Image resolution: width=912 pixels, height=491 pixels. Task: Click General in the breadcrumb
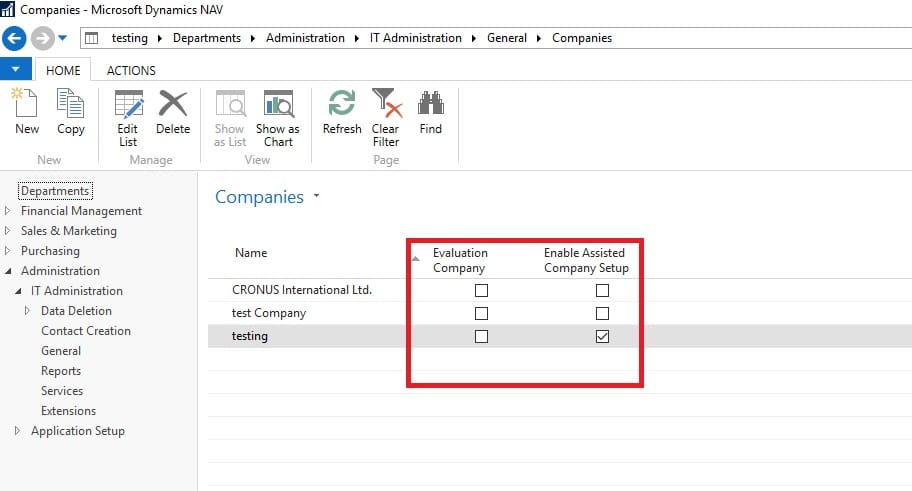507,38
